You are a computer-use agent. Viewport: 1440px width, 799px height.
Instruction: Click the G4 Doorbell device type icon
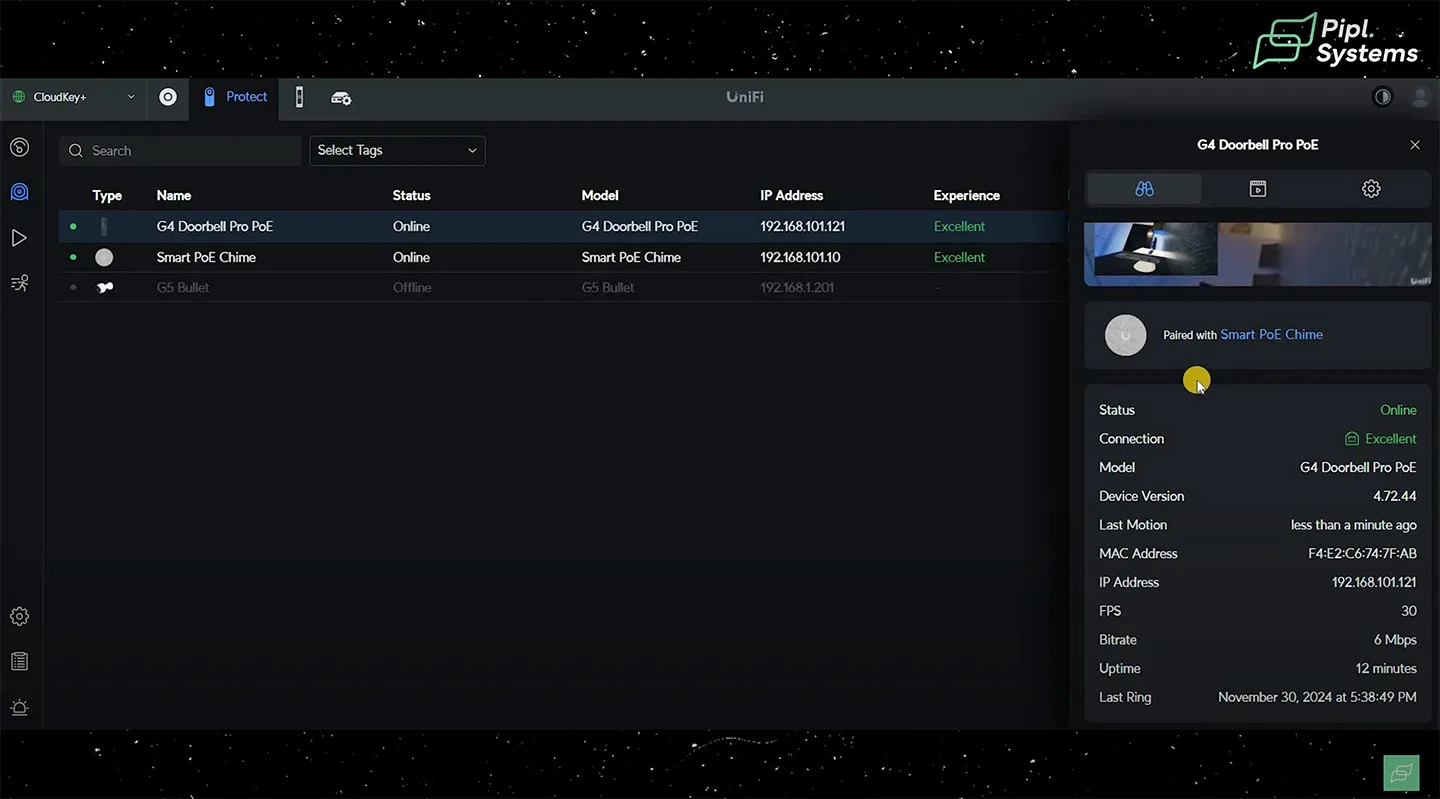click(x=104, y=227)
